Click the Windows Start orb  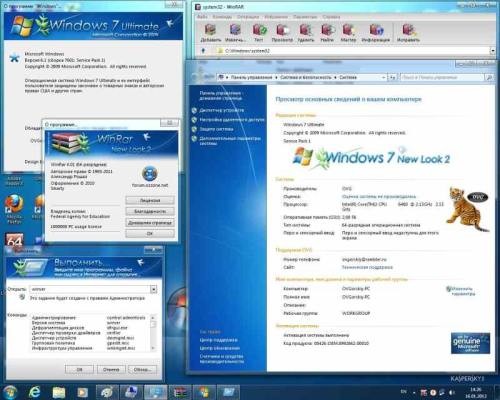coord(10,392)
